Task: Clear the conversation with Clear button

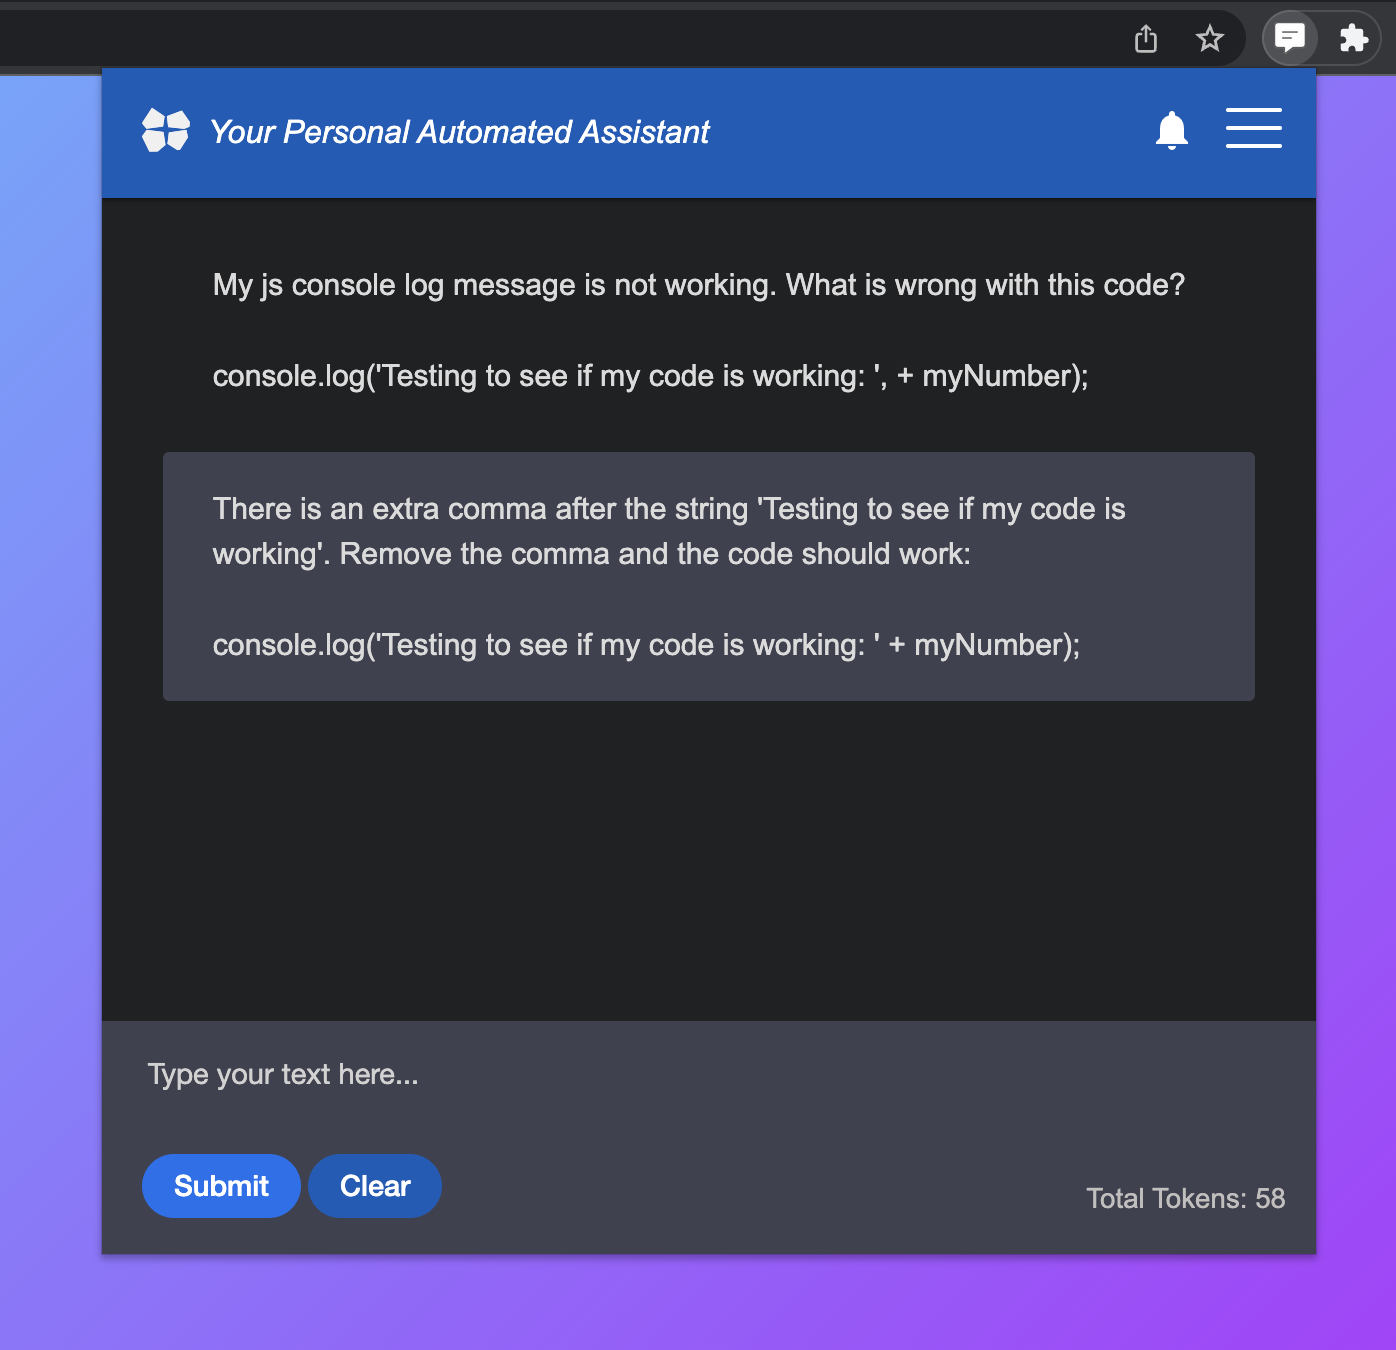Action: pyautogui.click(x=375, y=1186)
